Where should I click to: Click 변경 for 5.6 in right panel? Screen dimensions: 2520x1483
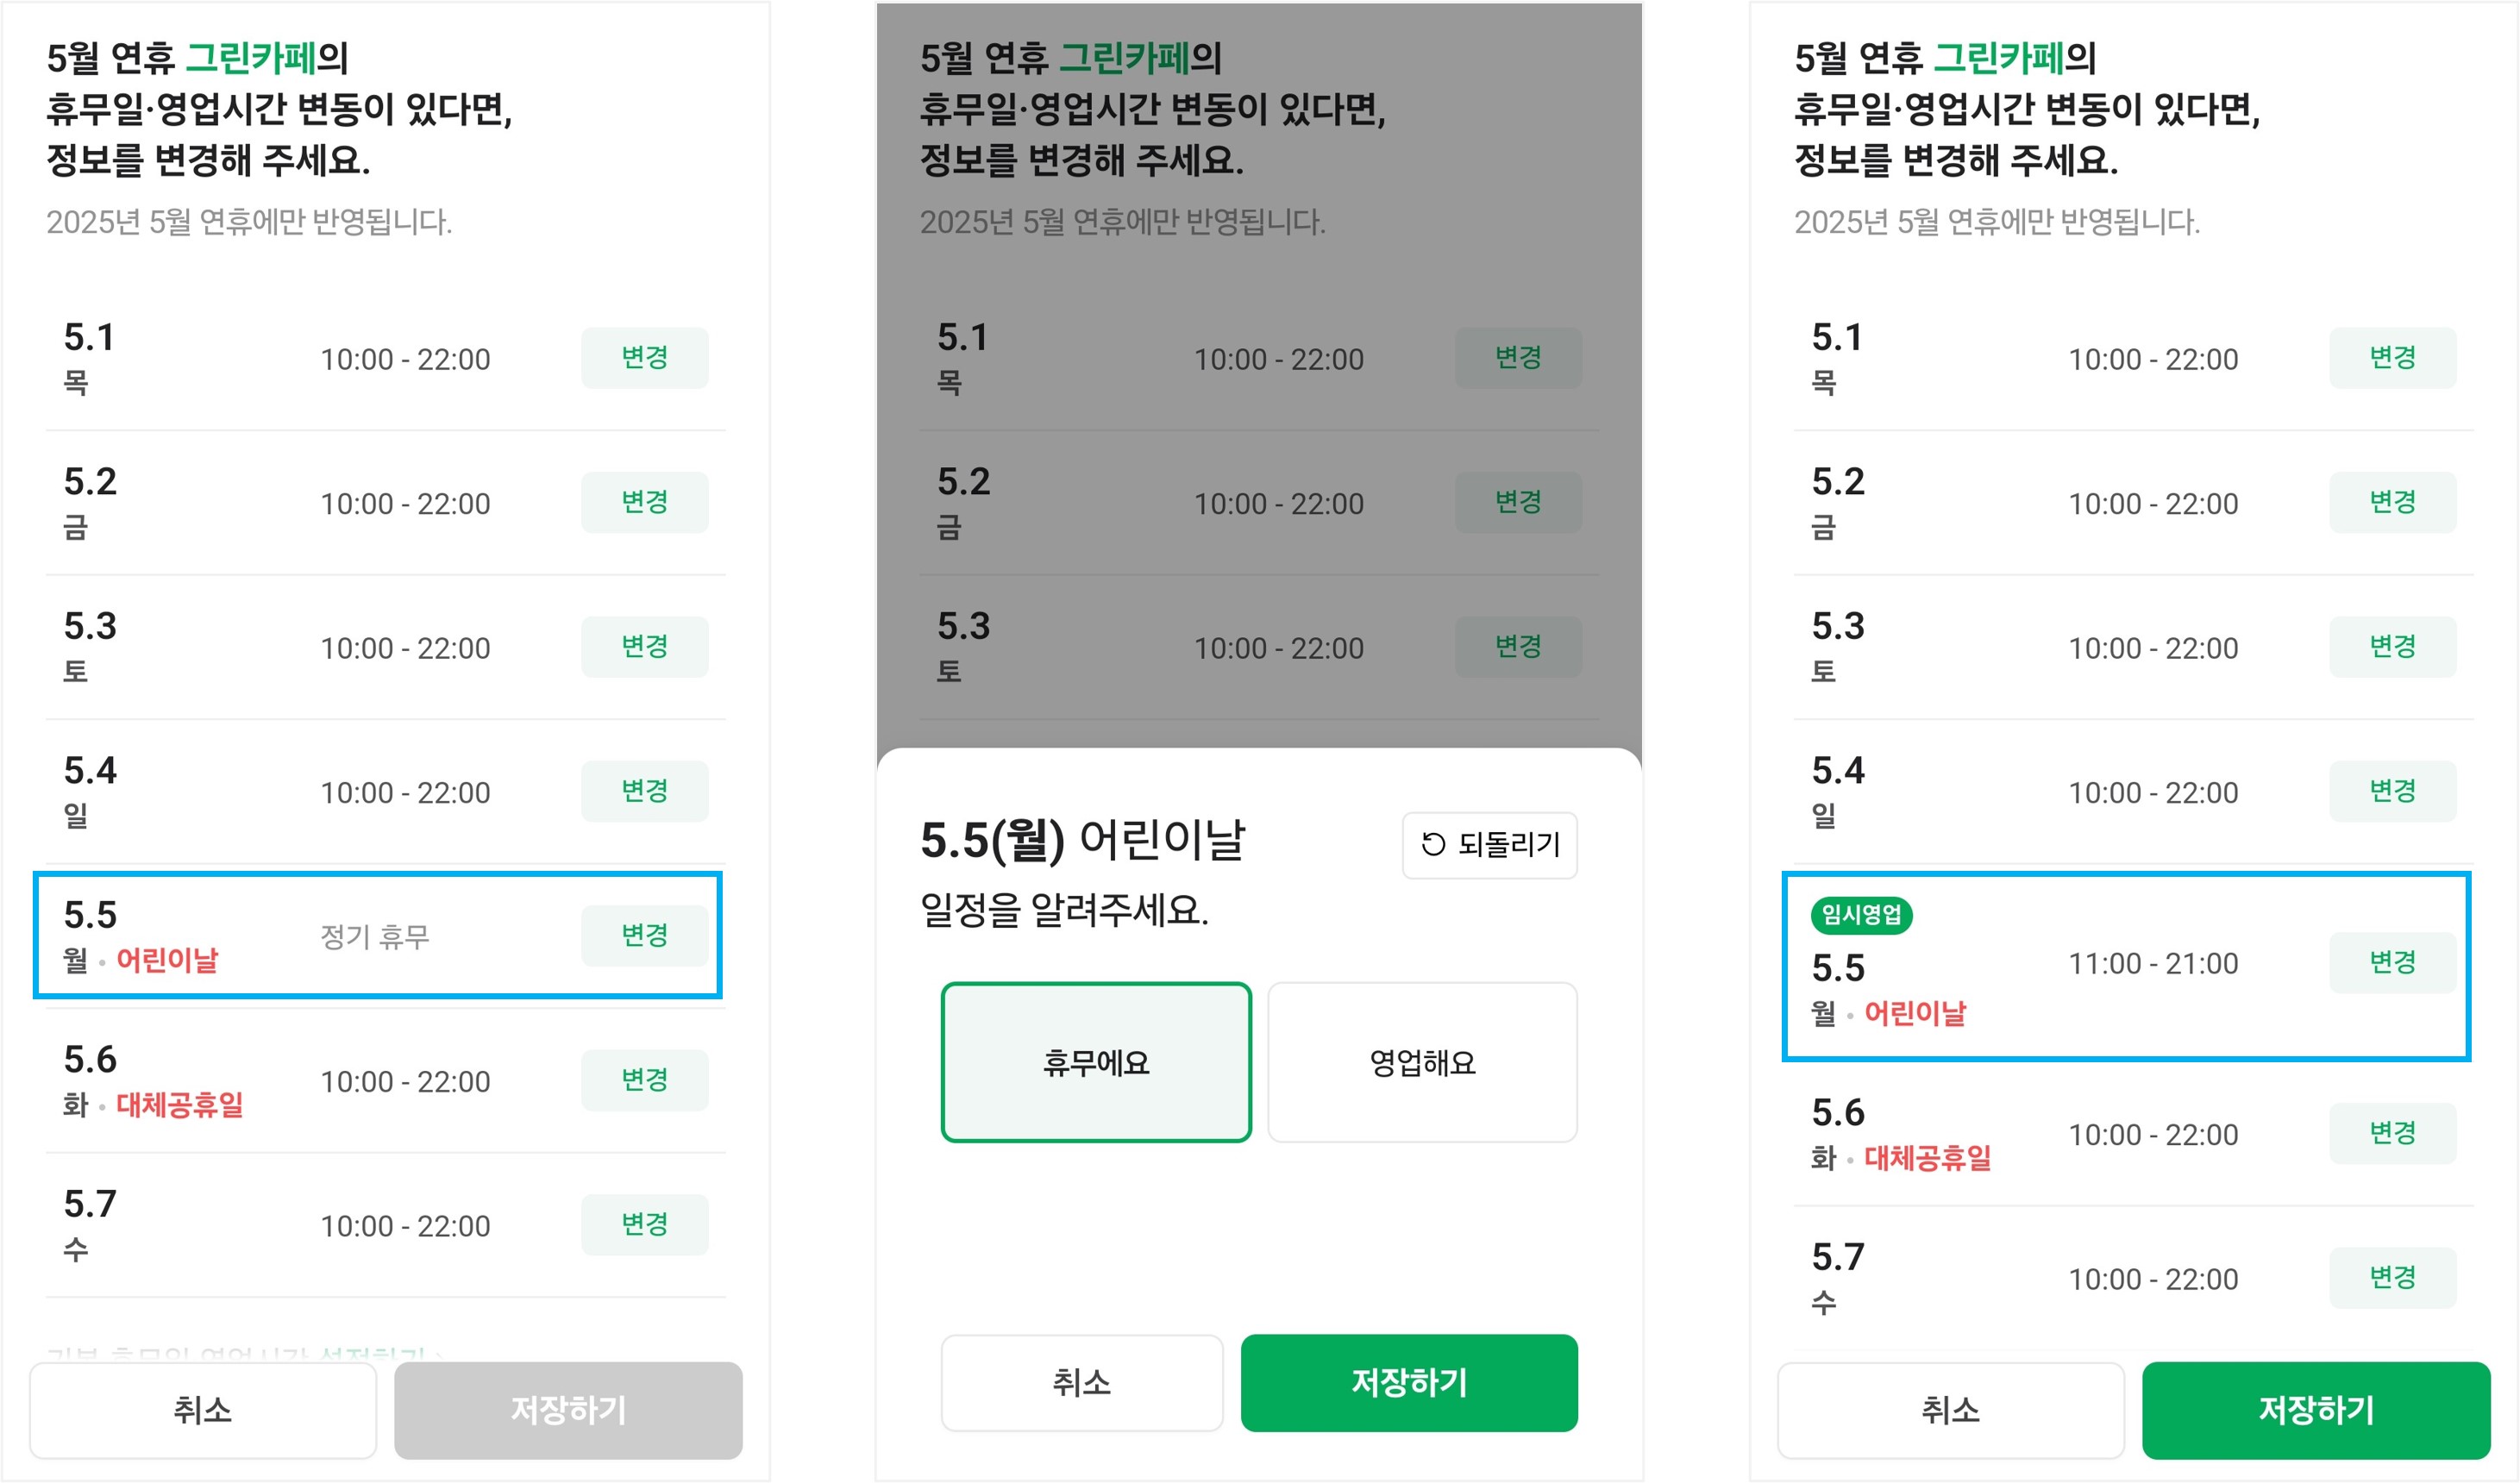coord(2392,1134)
